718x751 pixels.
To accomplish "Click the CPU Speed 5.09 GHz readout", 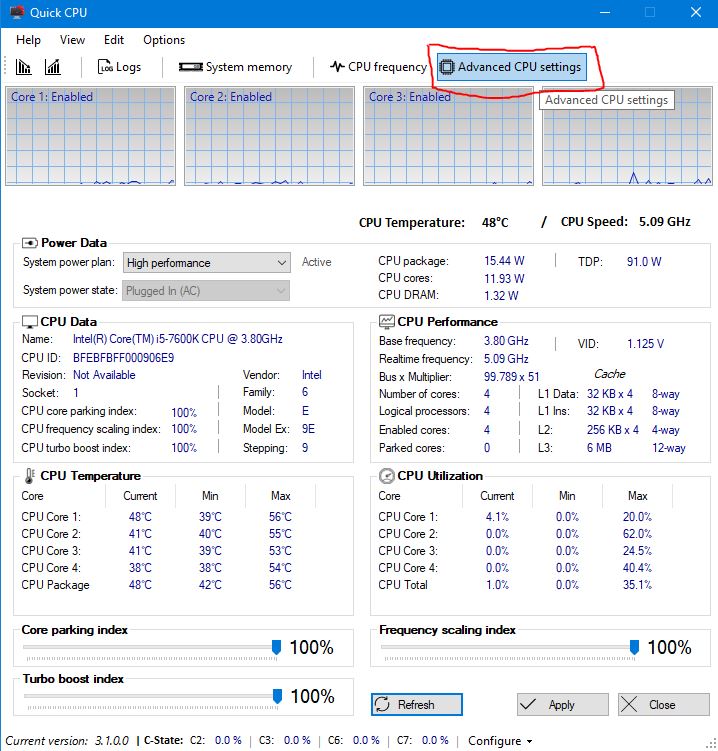I will click(x=626, y=222).
